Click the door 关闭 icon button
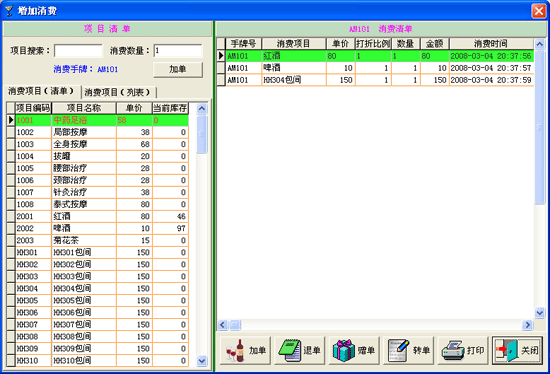The width and height of the screenshot is (550, 374). point(517,350)
